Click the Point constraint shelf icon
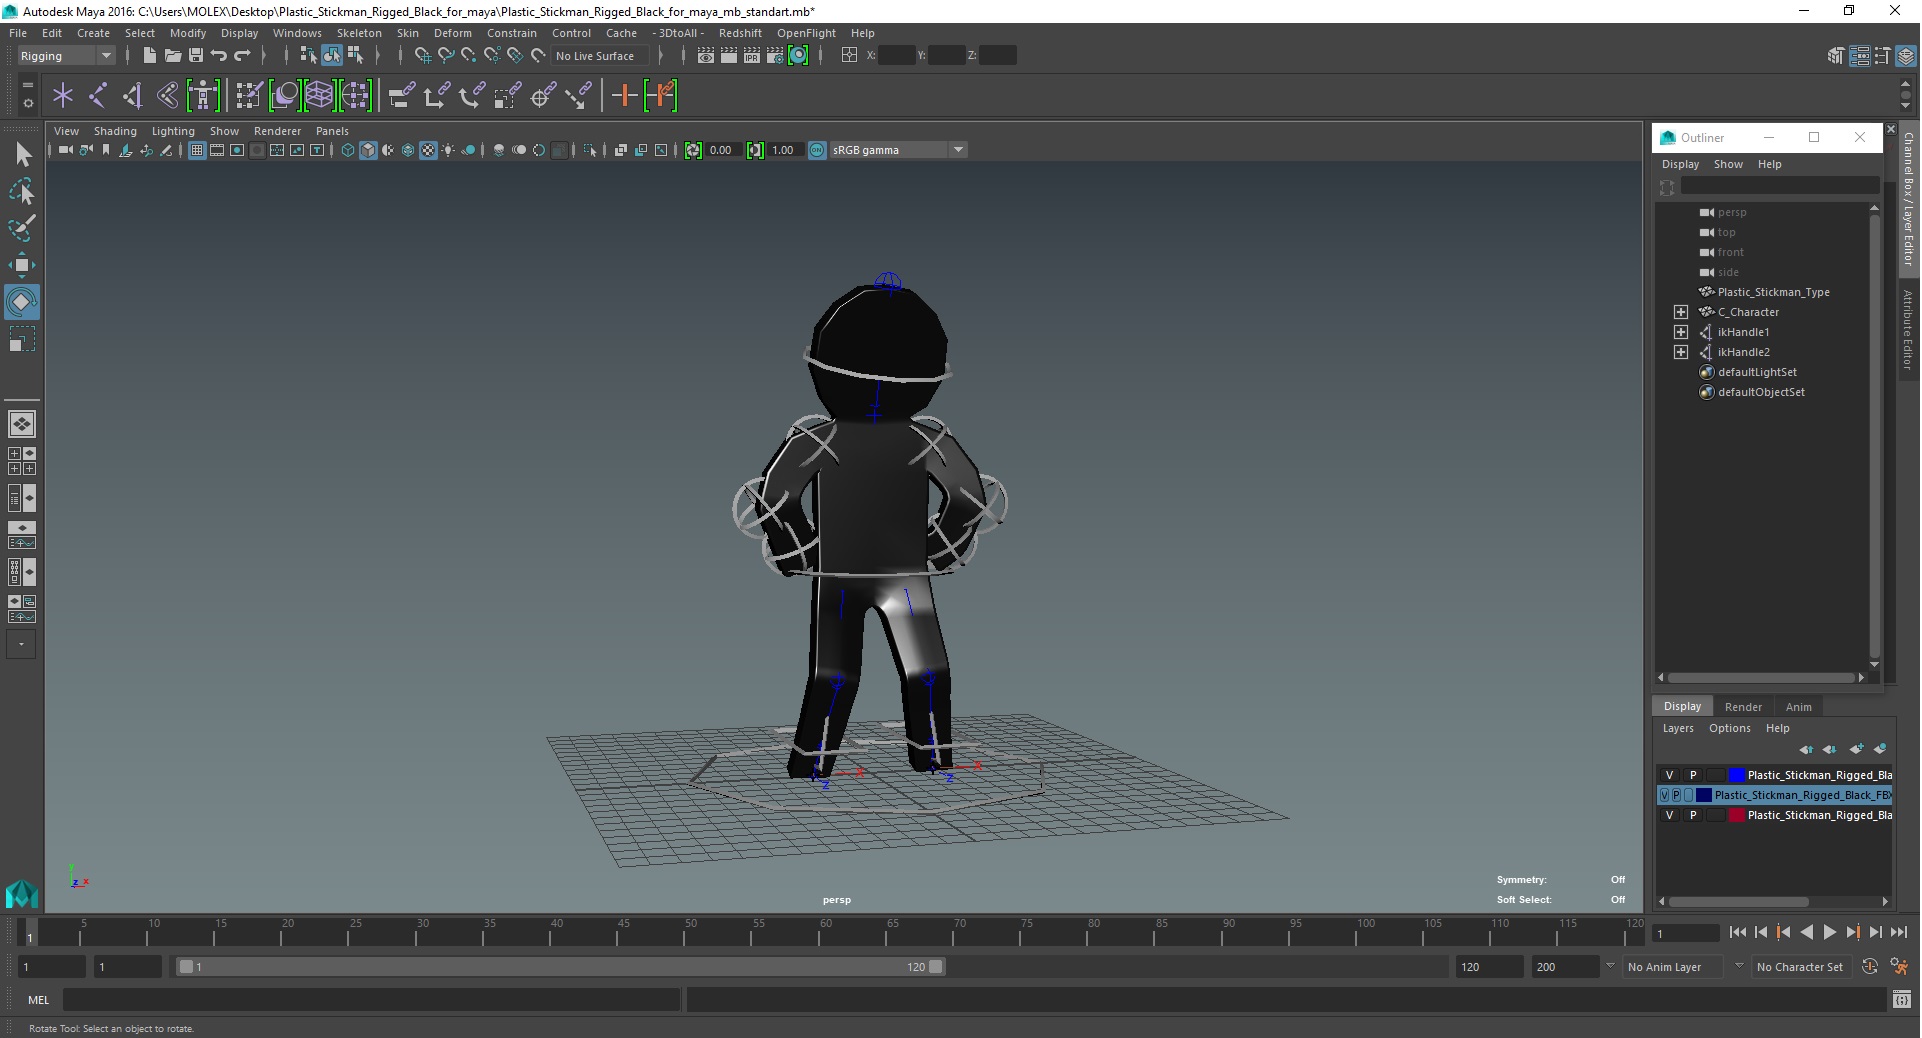The width and height of the screenshot is (1922, 1038). (x=437, y=96)
